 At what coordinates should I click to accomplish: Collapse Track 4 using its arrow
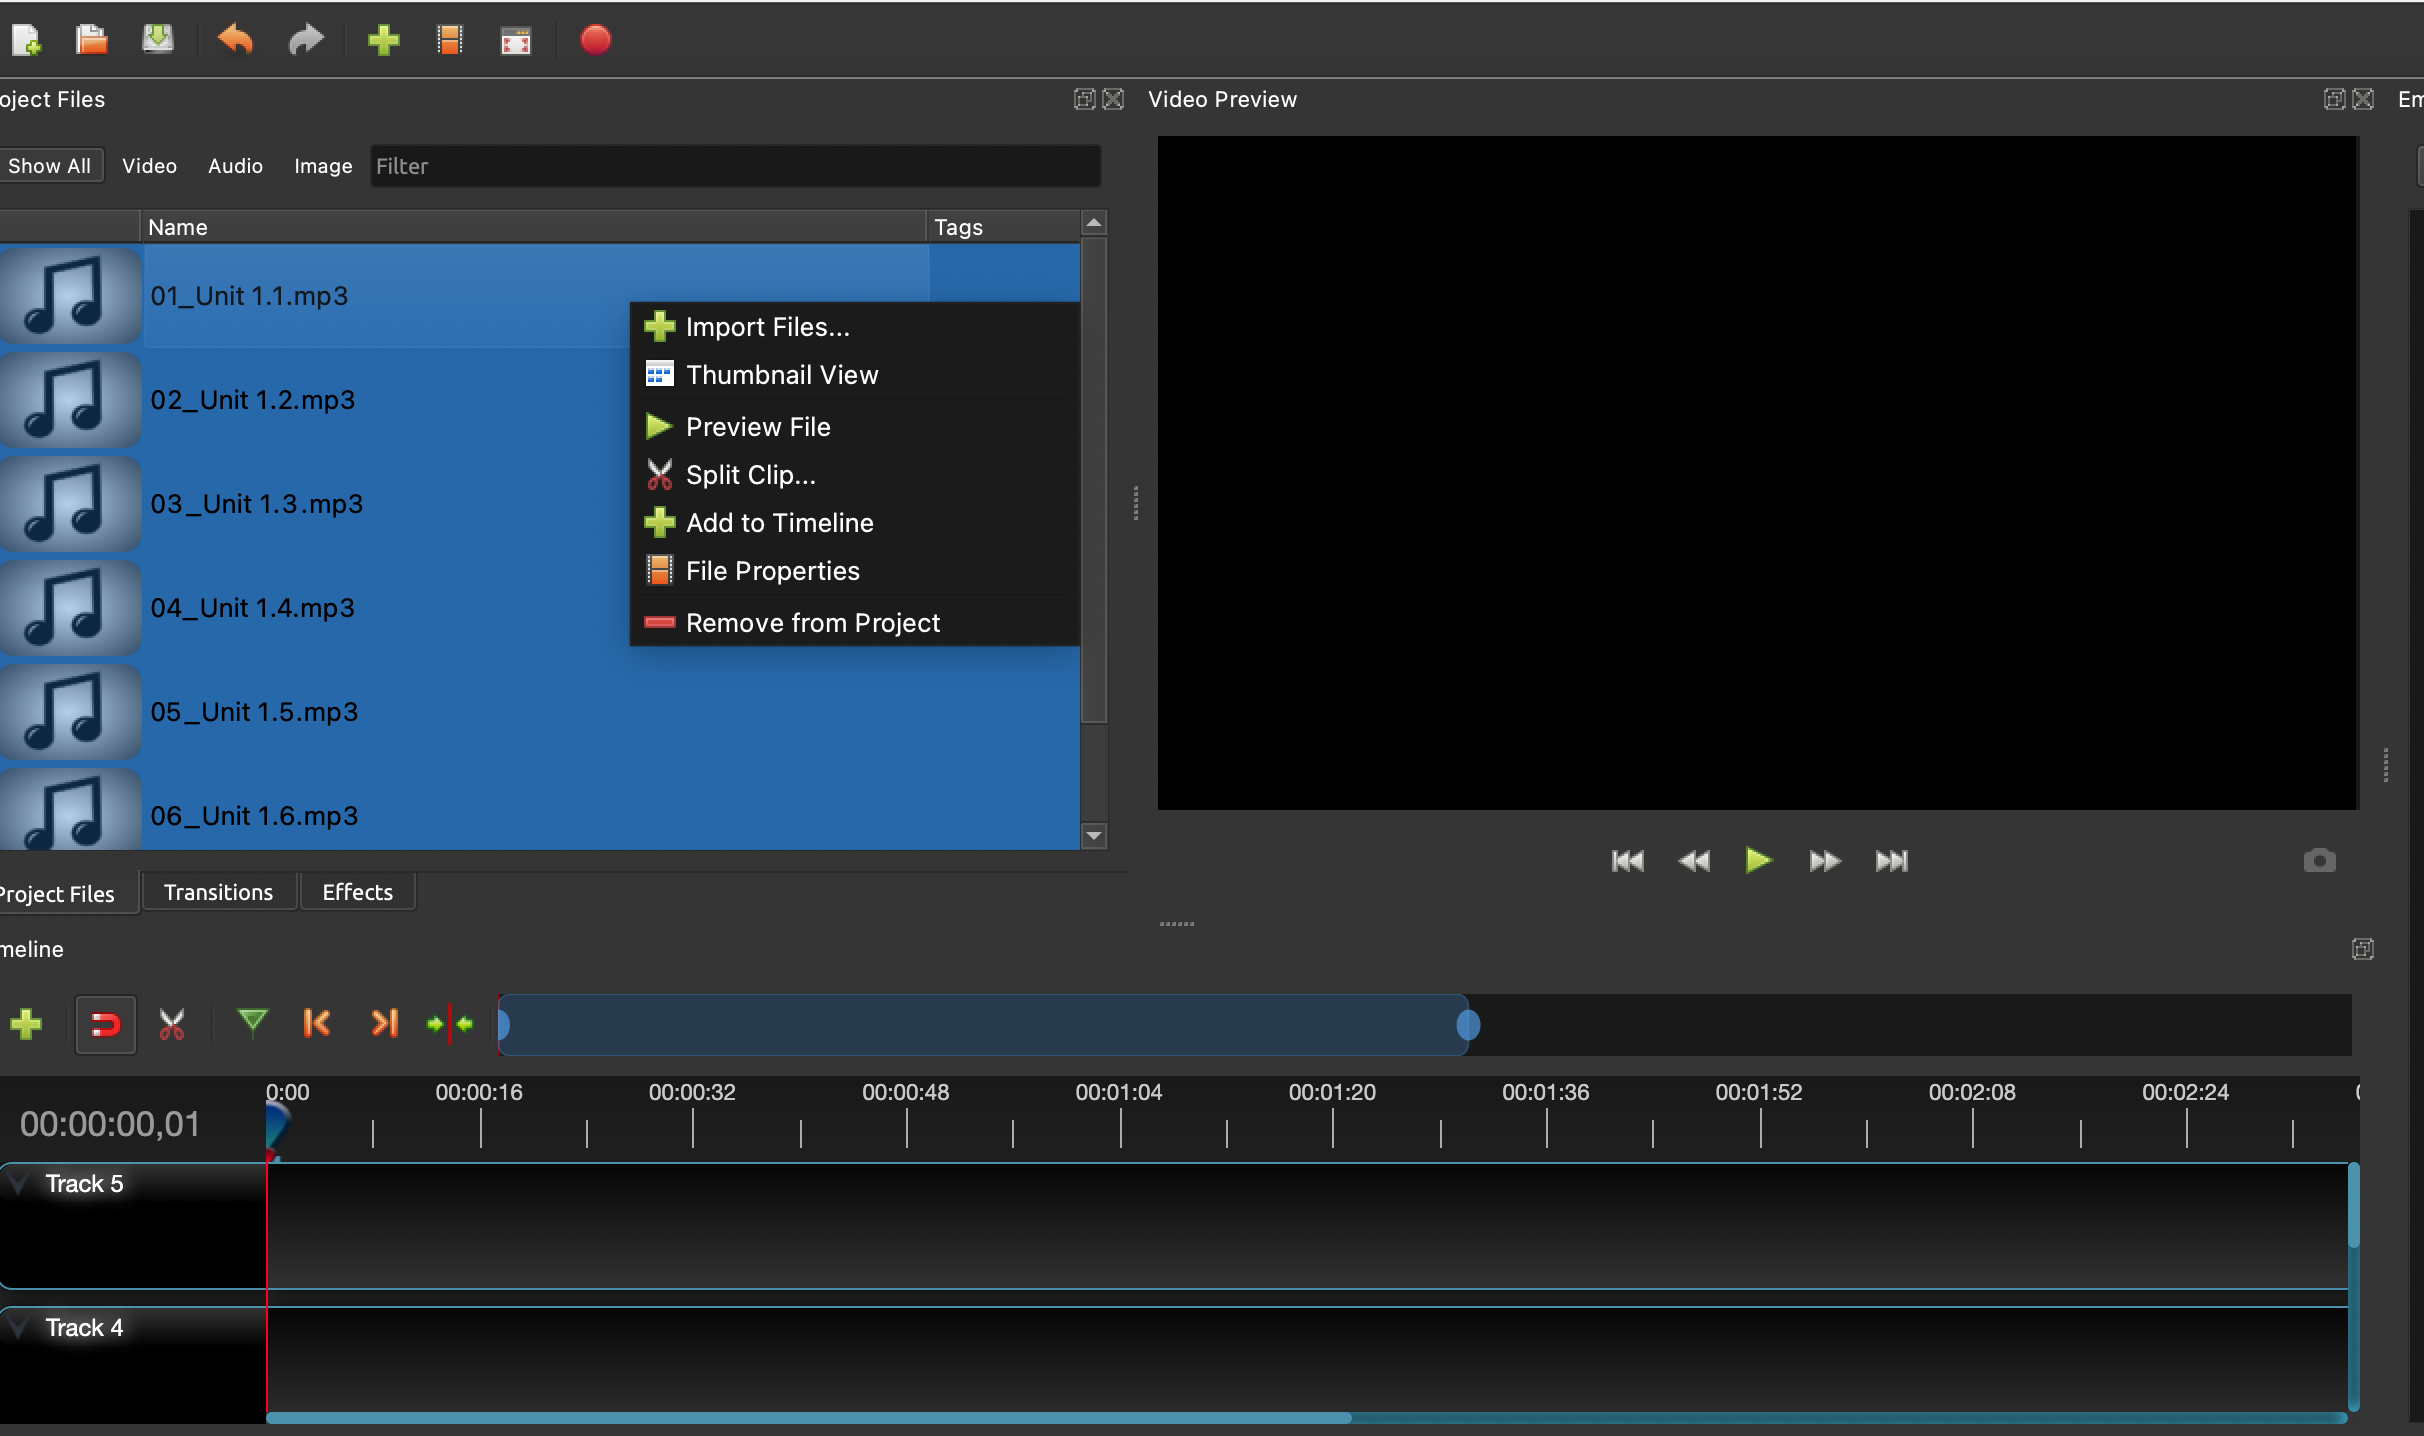tap(19, 1328)
